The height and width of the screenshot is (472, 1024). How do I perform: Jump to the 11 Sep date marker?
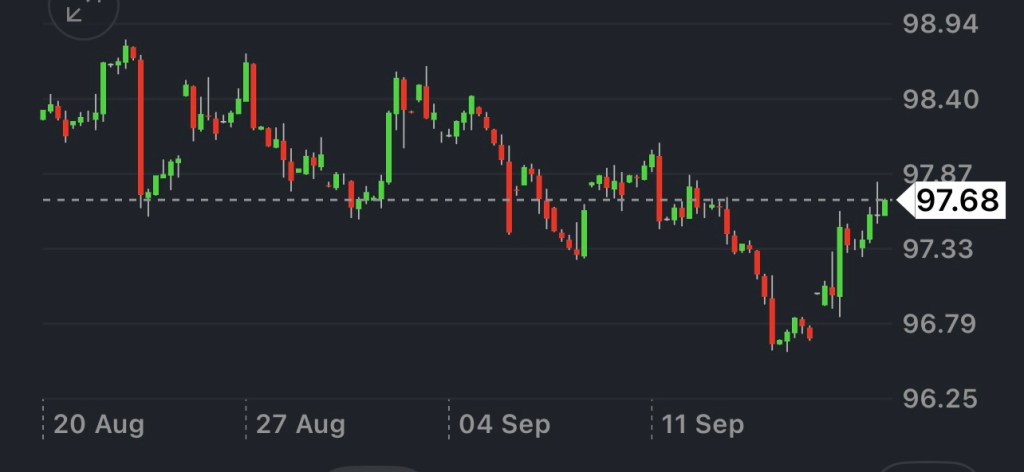point(703,424)
